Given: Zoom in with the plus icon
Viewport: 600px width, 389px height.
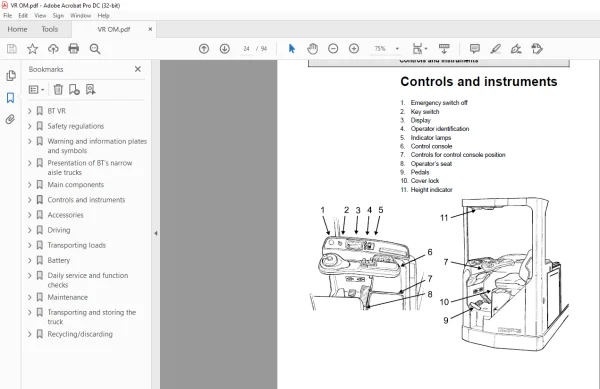Looking at the screenshot, I should [354, 49].
